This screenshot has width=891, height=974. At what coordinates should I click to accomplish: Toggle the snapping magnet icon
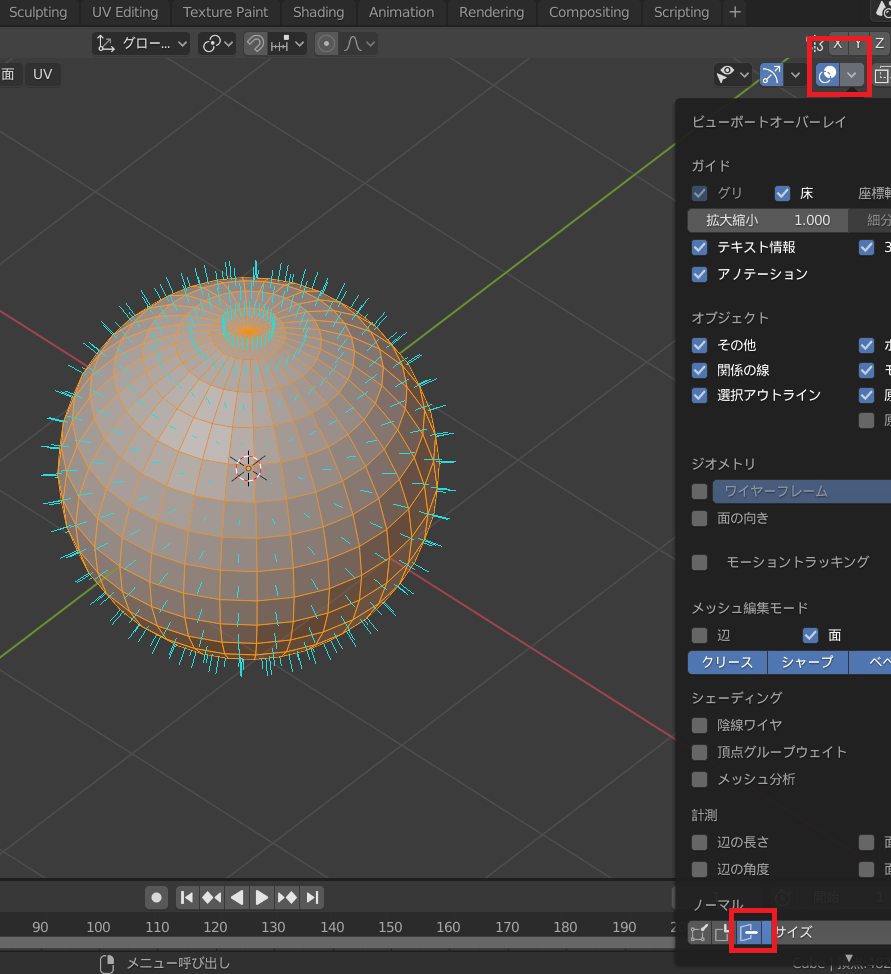pyautogui.click(x=255, y=44)
